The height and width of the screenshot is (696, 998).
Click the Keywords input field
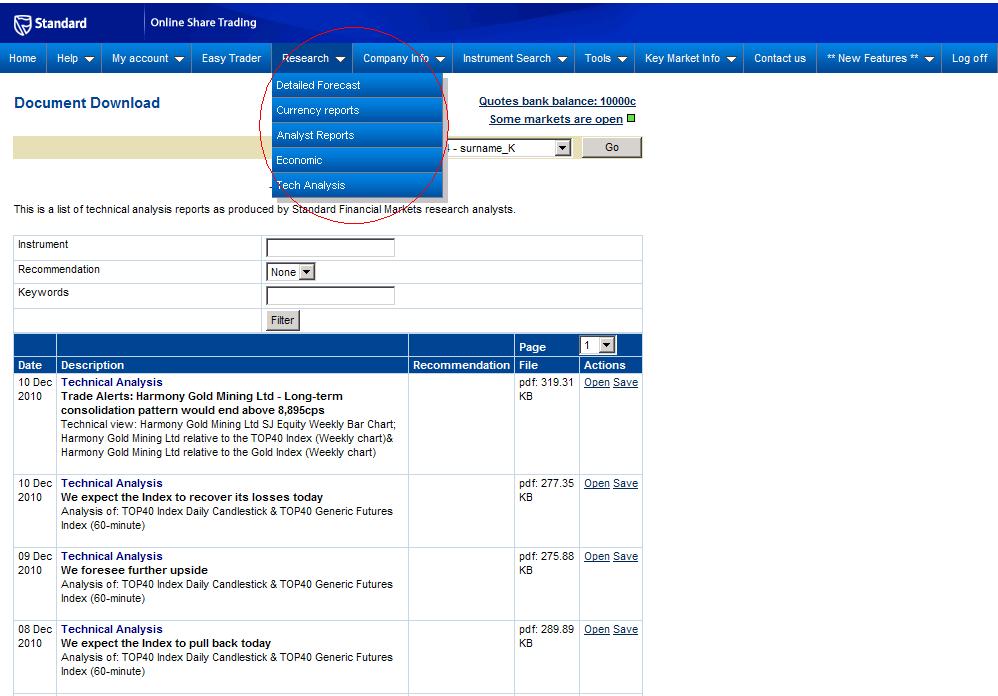pyautogui.click(x=330, y=295)
